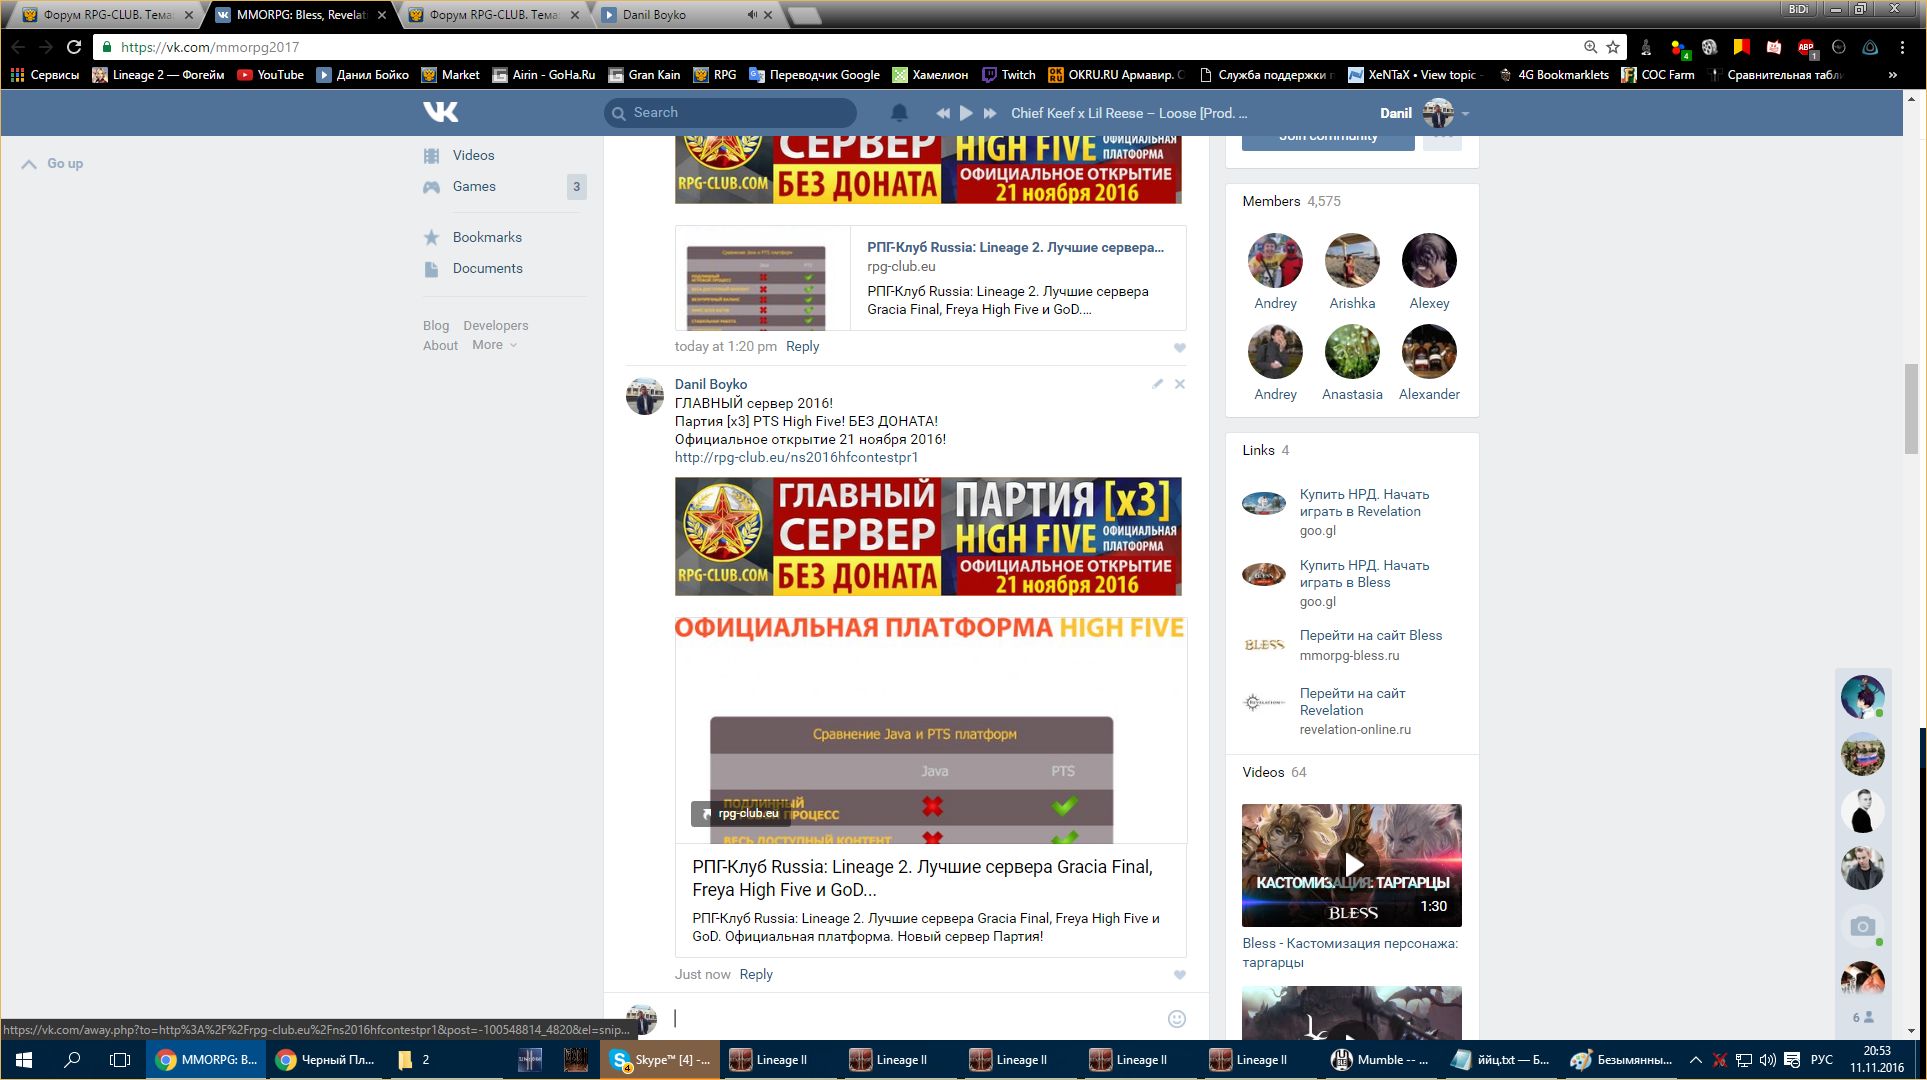Open the camera icon in the chat sidebar
Viewport: 1927px width, 1080px height.
[1862, 926]
